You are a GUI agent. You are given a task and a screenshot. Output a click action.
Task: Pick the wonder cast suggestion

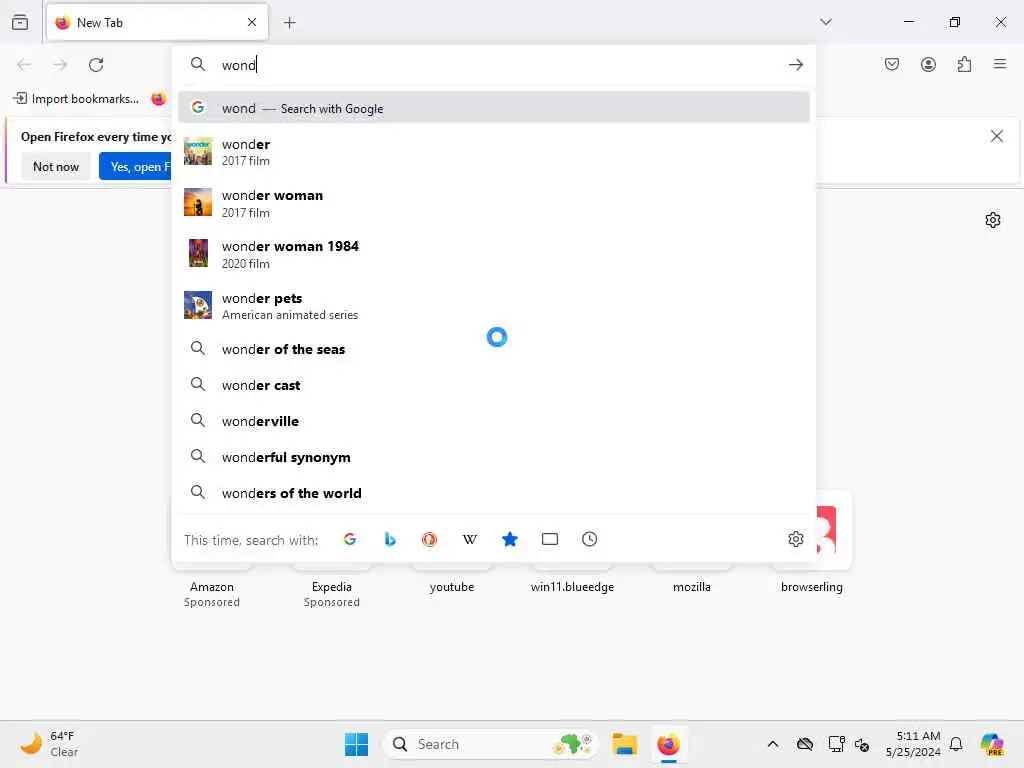(x=494, y=385)
